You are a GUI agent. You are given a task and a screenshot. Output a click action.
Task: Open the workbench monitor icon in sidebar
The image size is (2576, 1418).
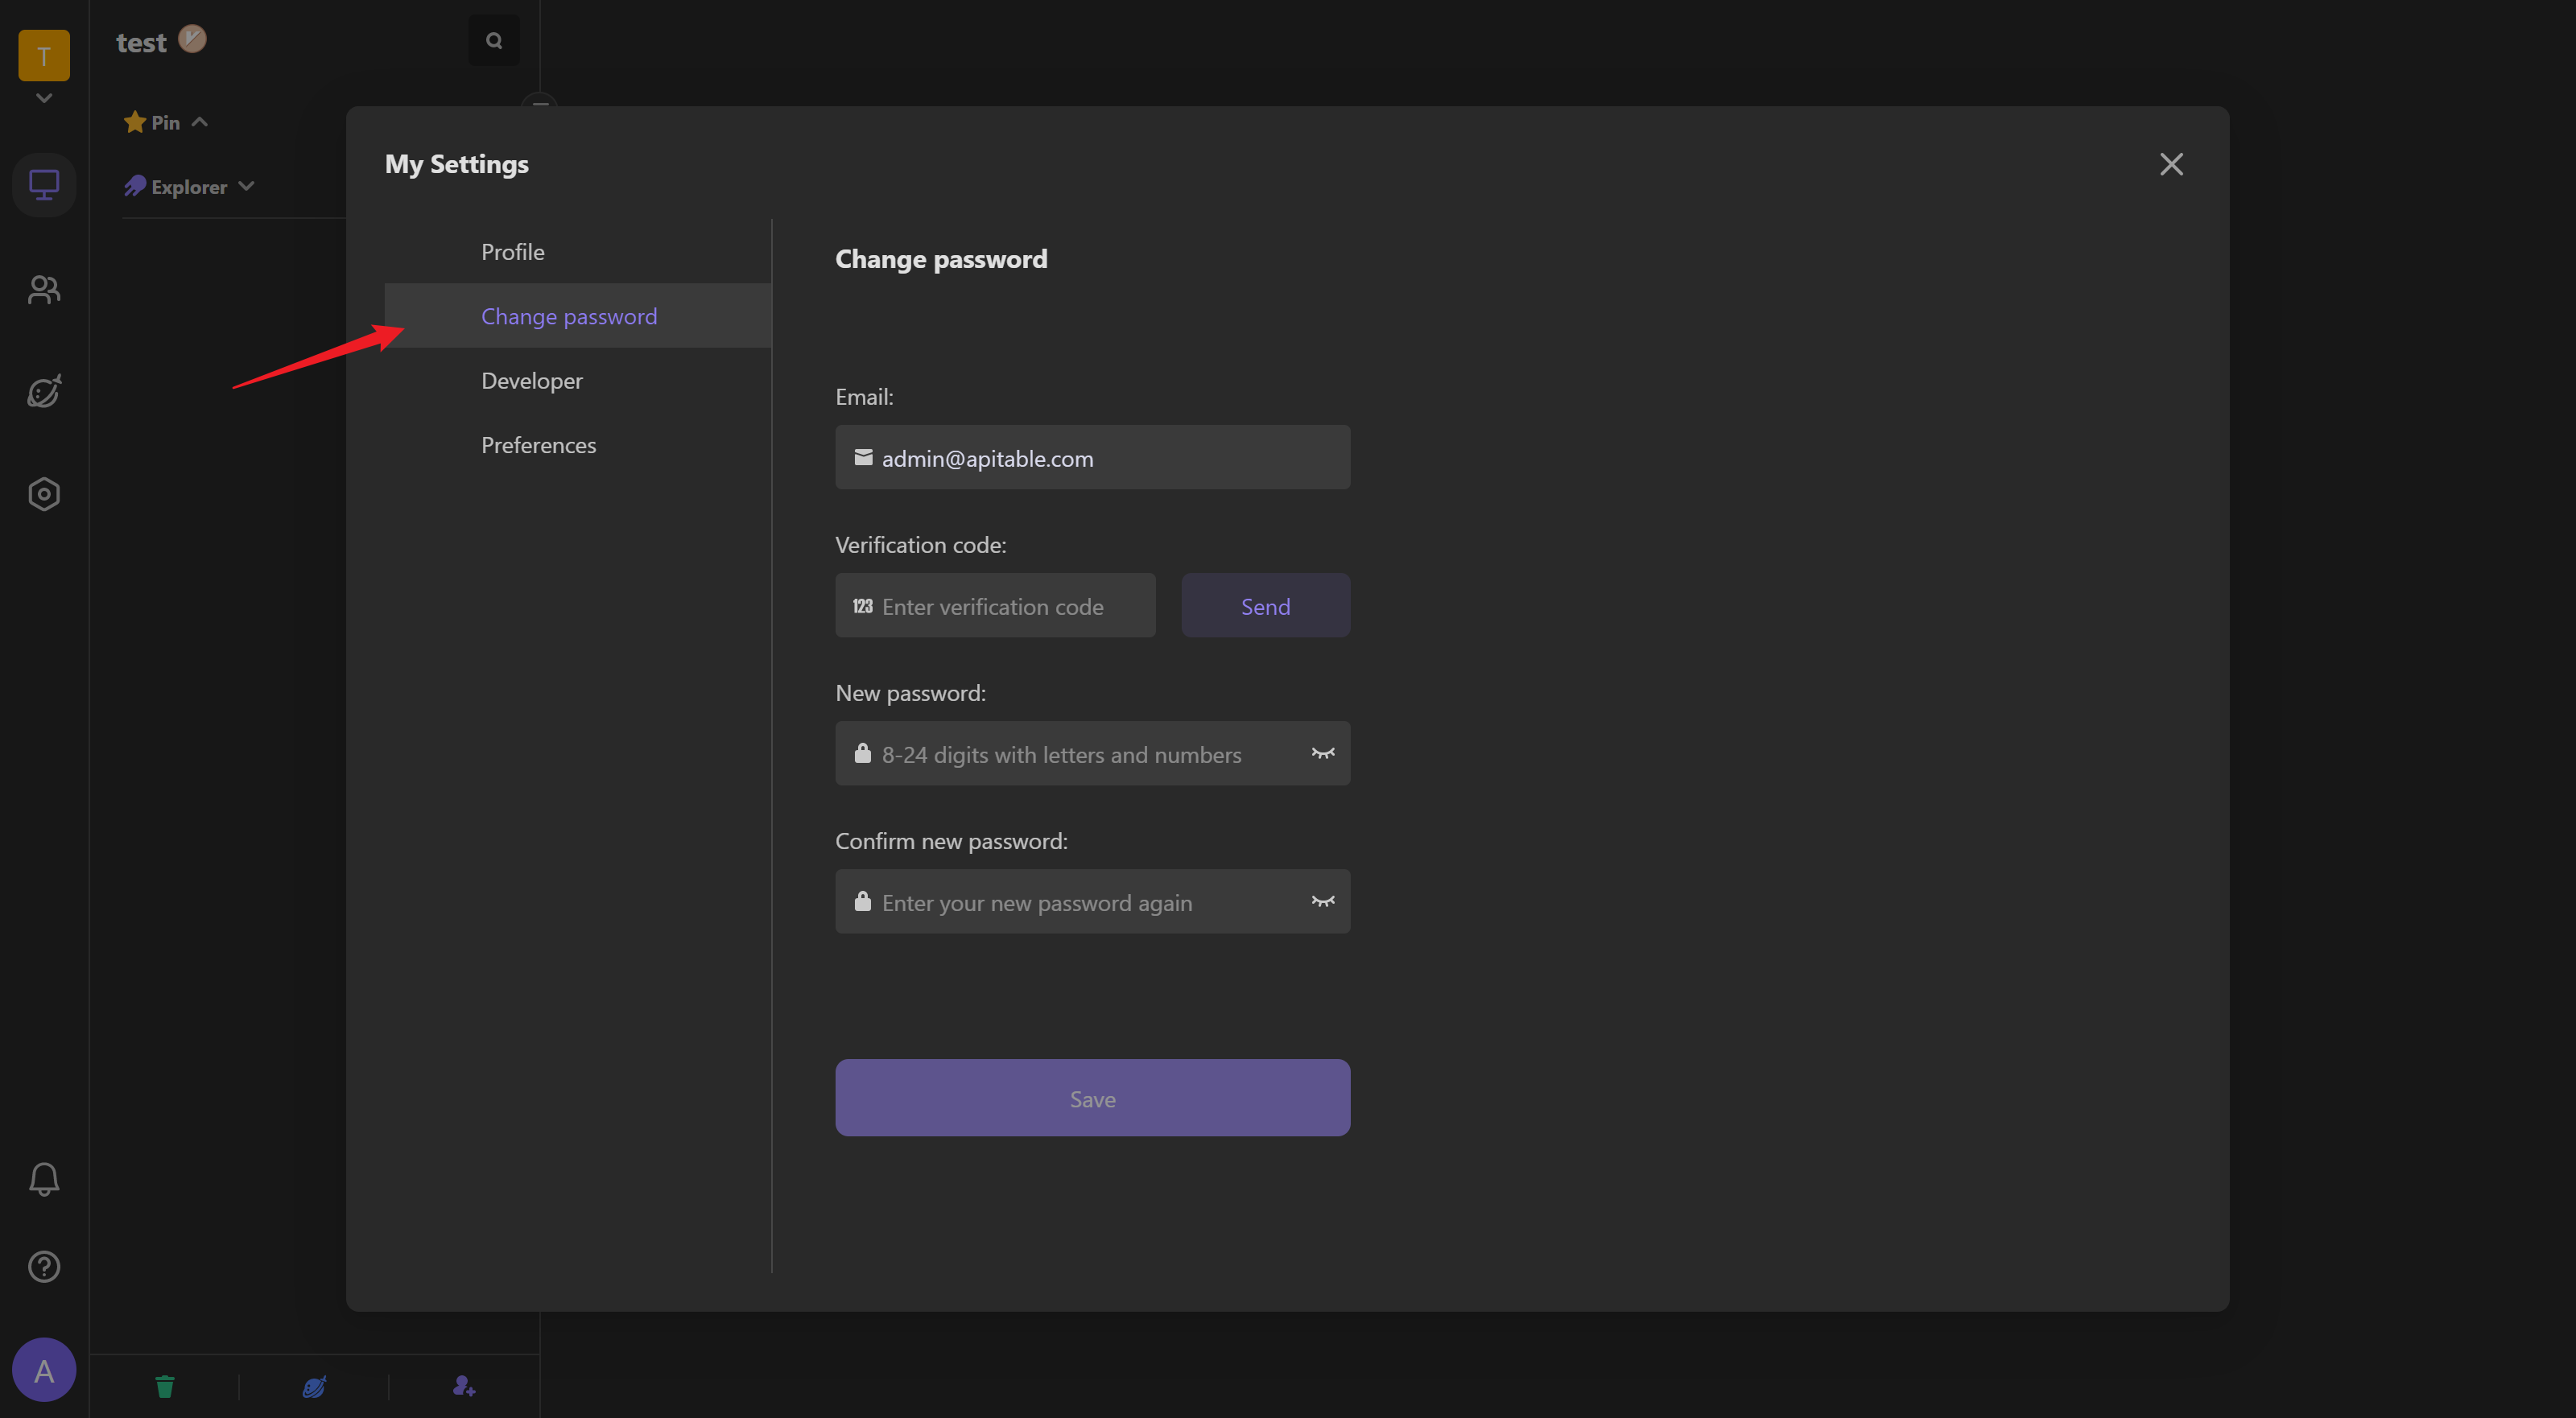click(x=44, y=184)
